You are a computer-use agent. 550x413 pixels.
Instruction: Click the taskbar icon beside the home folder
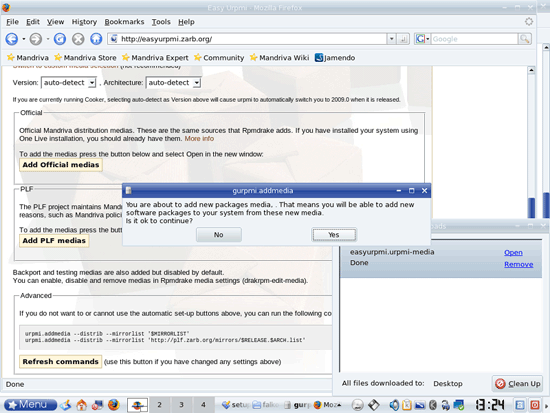tap(97, 405)
